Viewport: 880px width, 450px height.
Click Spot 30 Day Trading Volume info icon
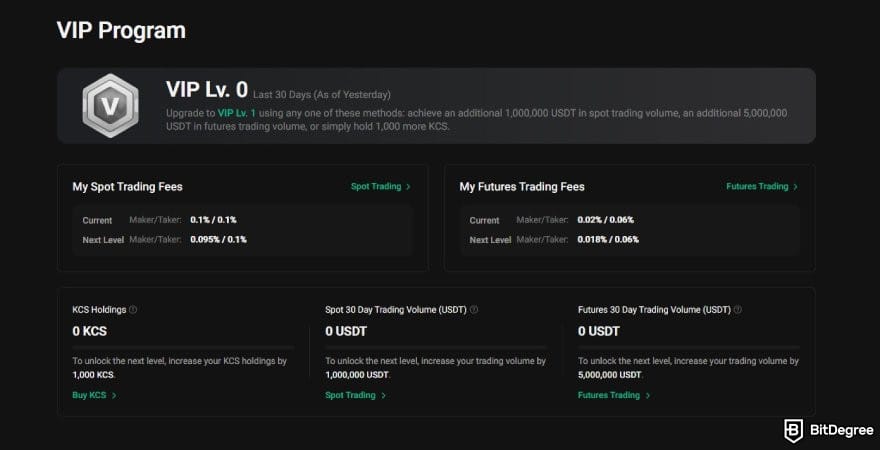tap(474, 310)
